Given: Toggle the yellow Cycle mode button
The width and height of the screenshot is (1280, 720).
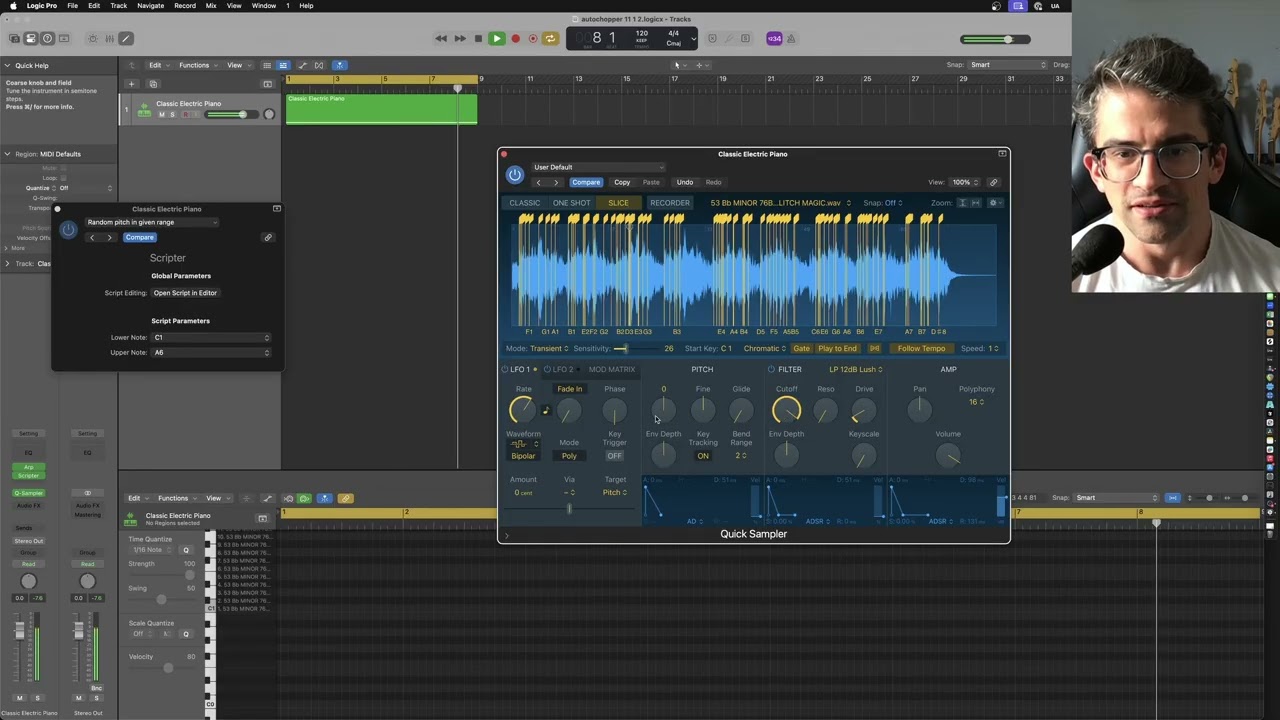Looking at the screenshot, I should tap(550, 39).
